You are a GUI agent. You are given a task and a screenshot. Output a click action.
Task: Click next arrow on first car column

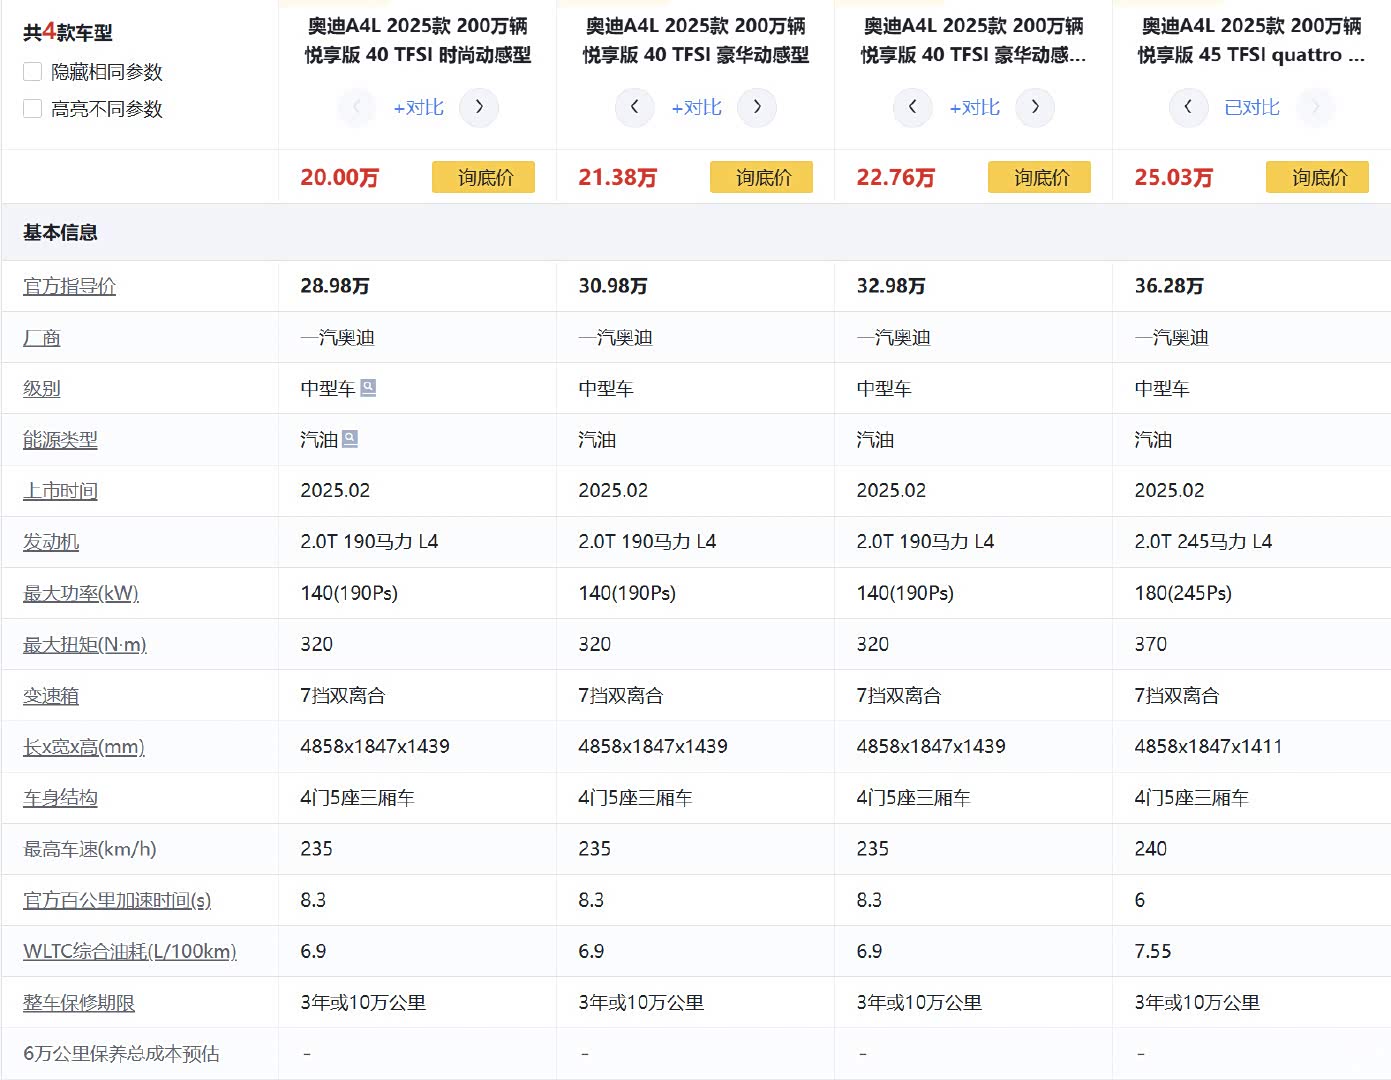(479, 107)
